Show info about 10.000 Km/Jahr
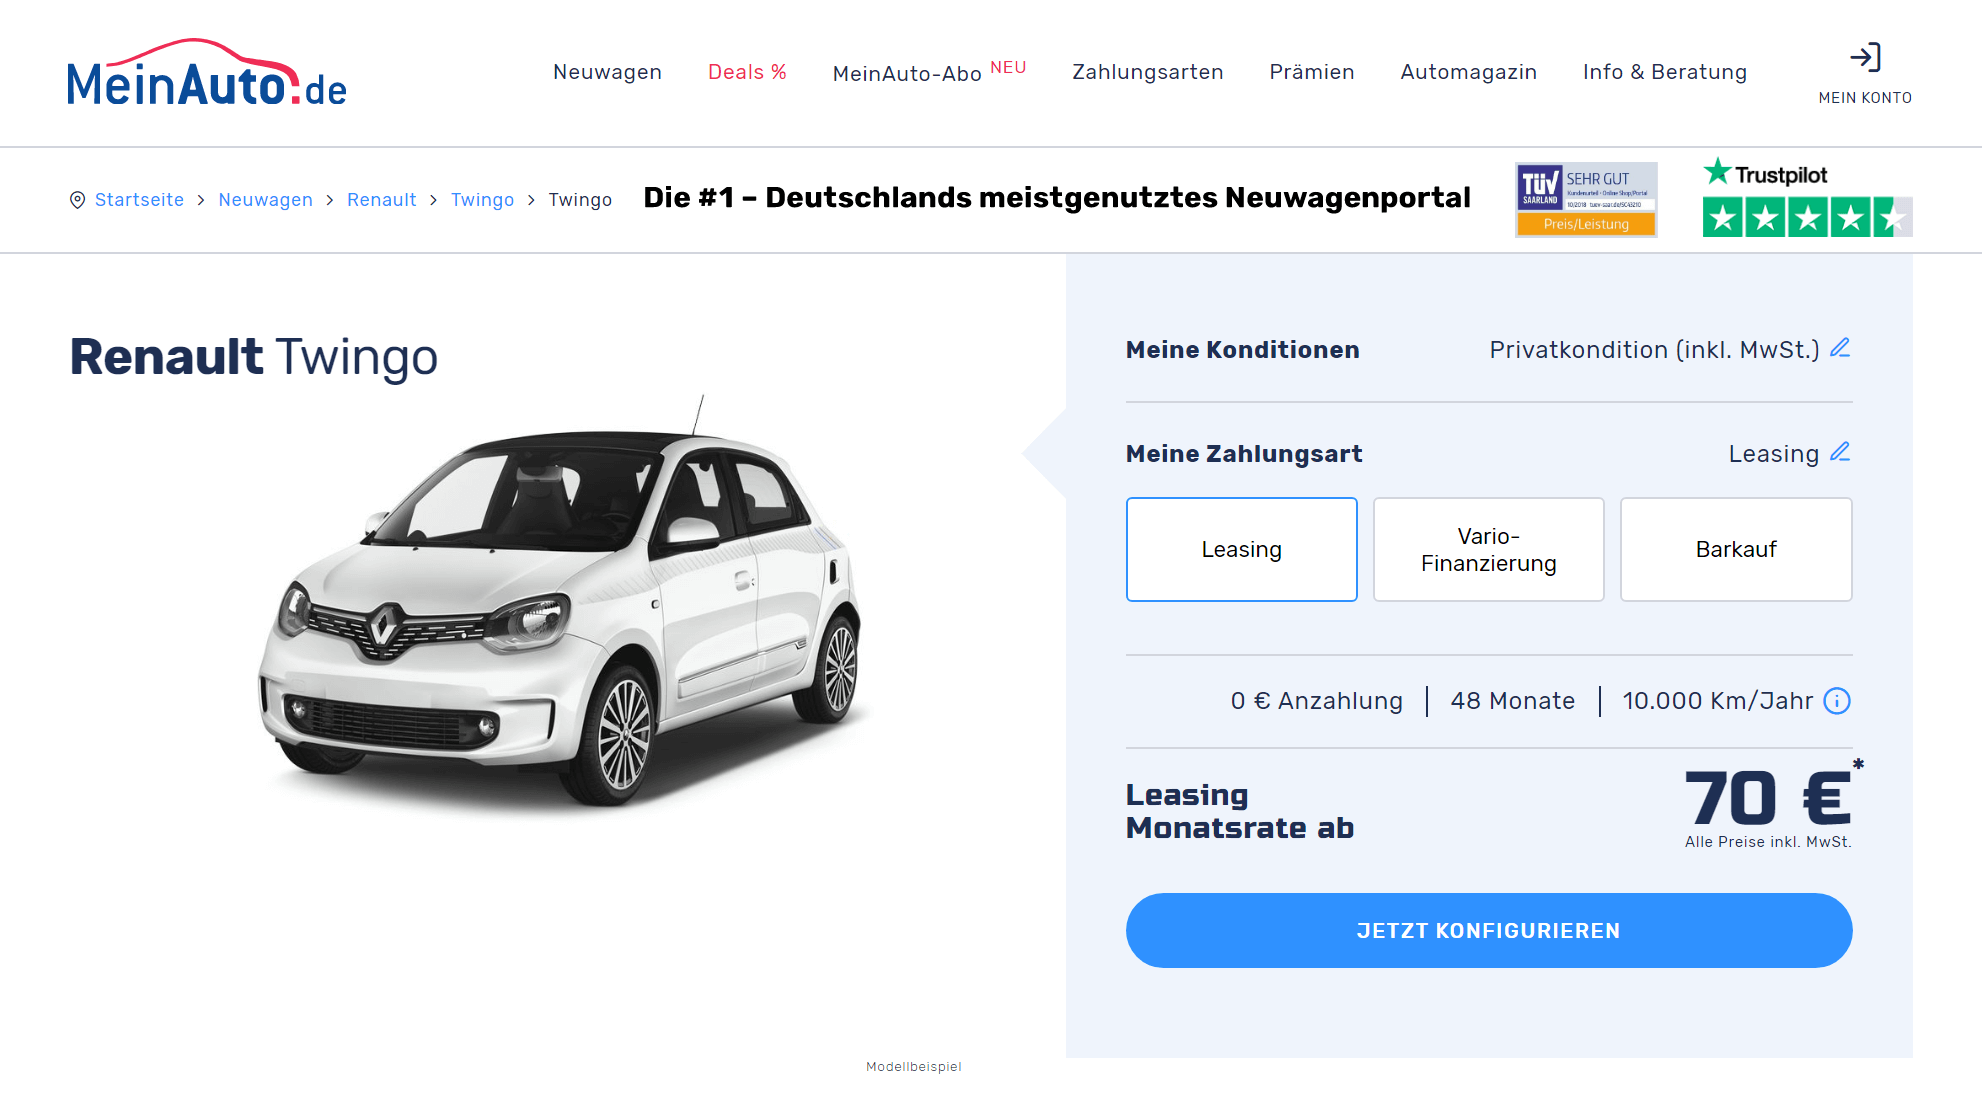The image size is (1982, 1097). [1837, 701]
